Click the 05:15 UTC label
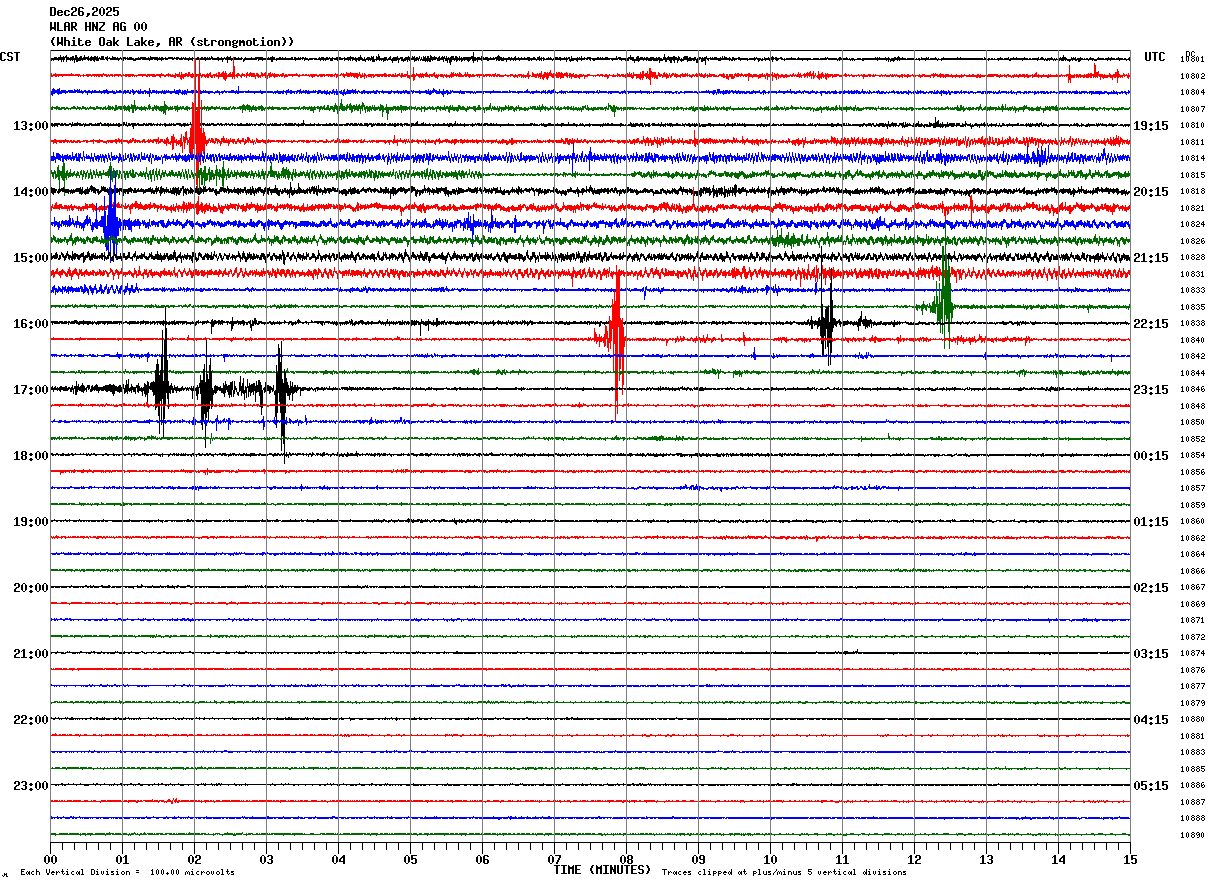The width and height of the screenshot is (1210, 886). (x=1151, y=786)
